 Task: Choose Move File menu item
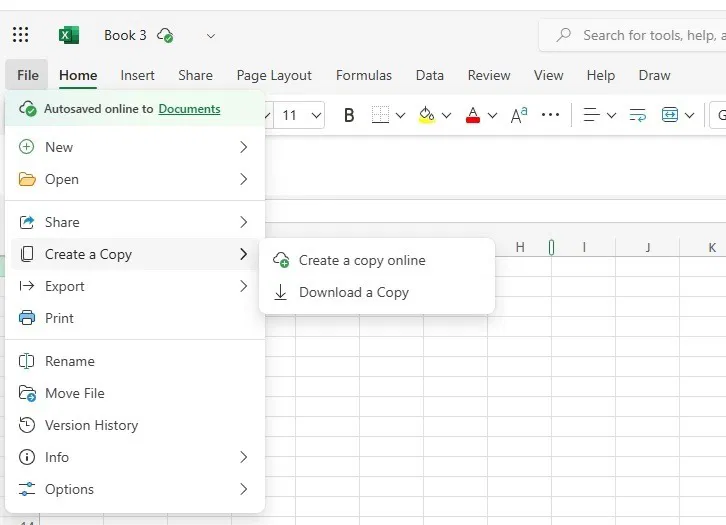coord(134,393)
